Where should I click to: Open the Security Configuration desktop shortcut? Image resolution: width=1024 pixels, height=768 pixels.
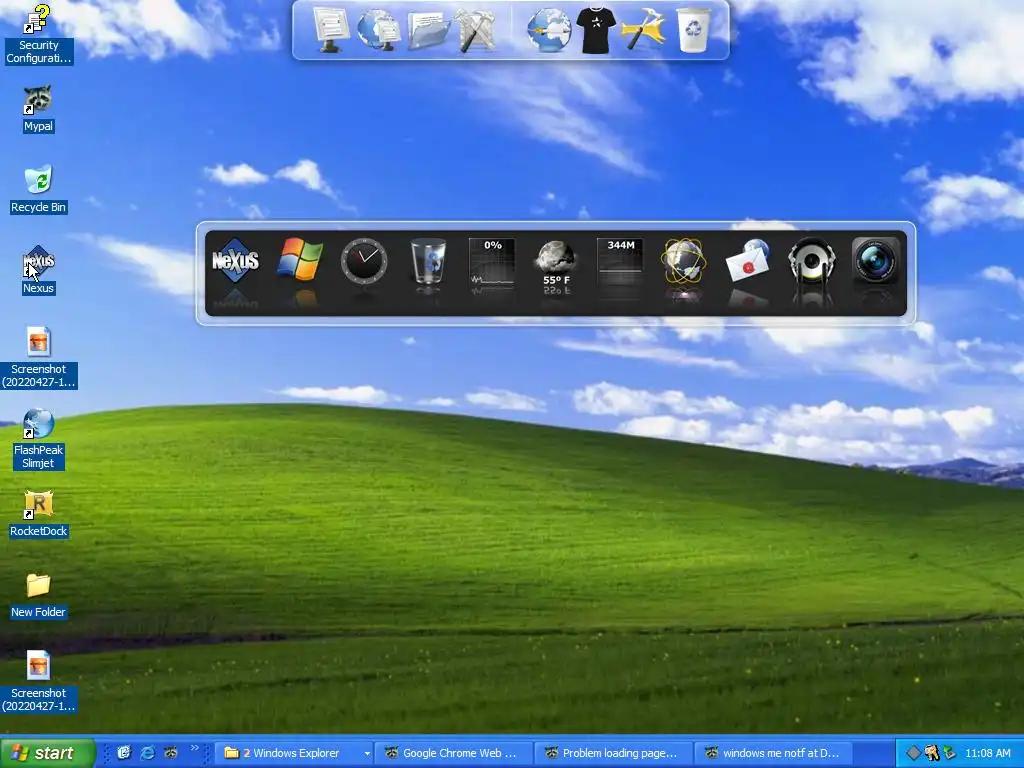[x=38, y=34]
